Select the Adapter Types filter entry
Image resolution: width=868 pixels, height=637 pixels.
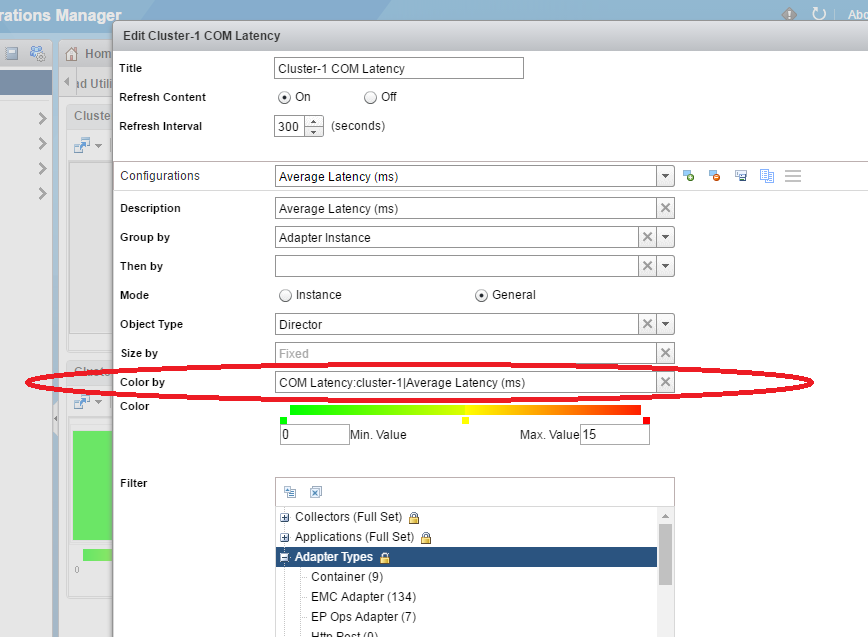(335, 556)
